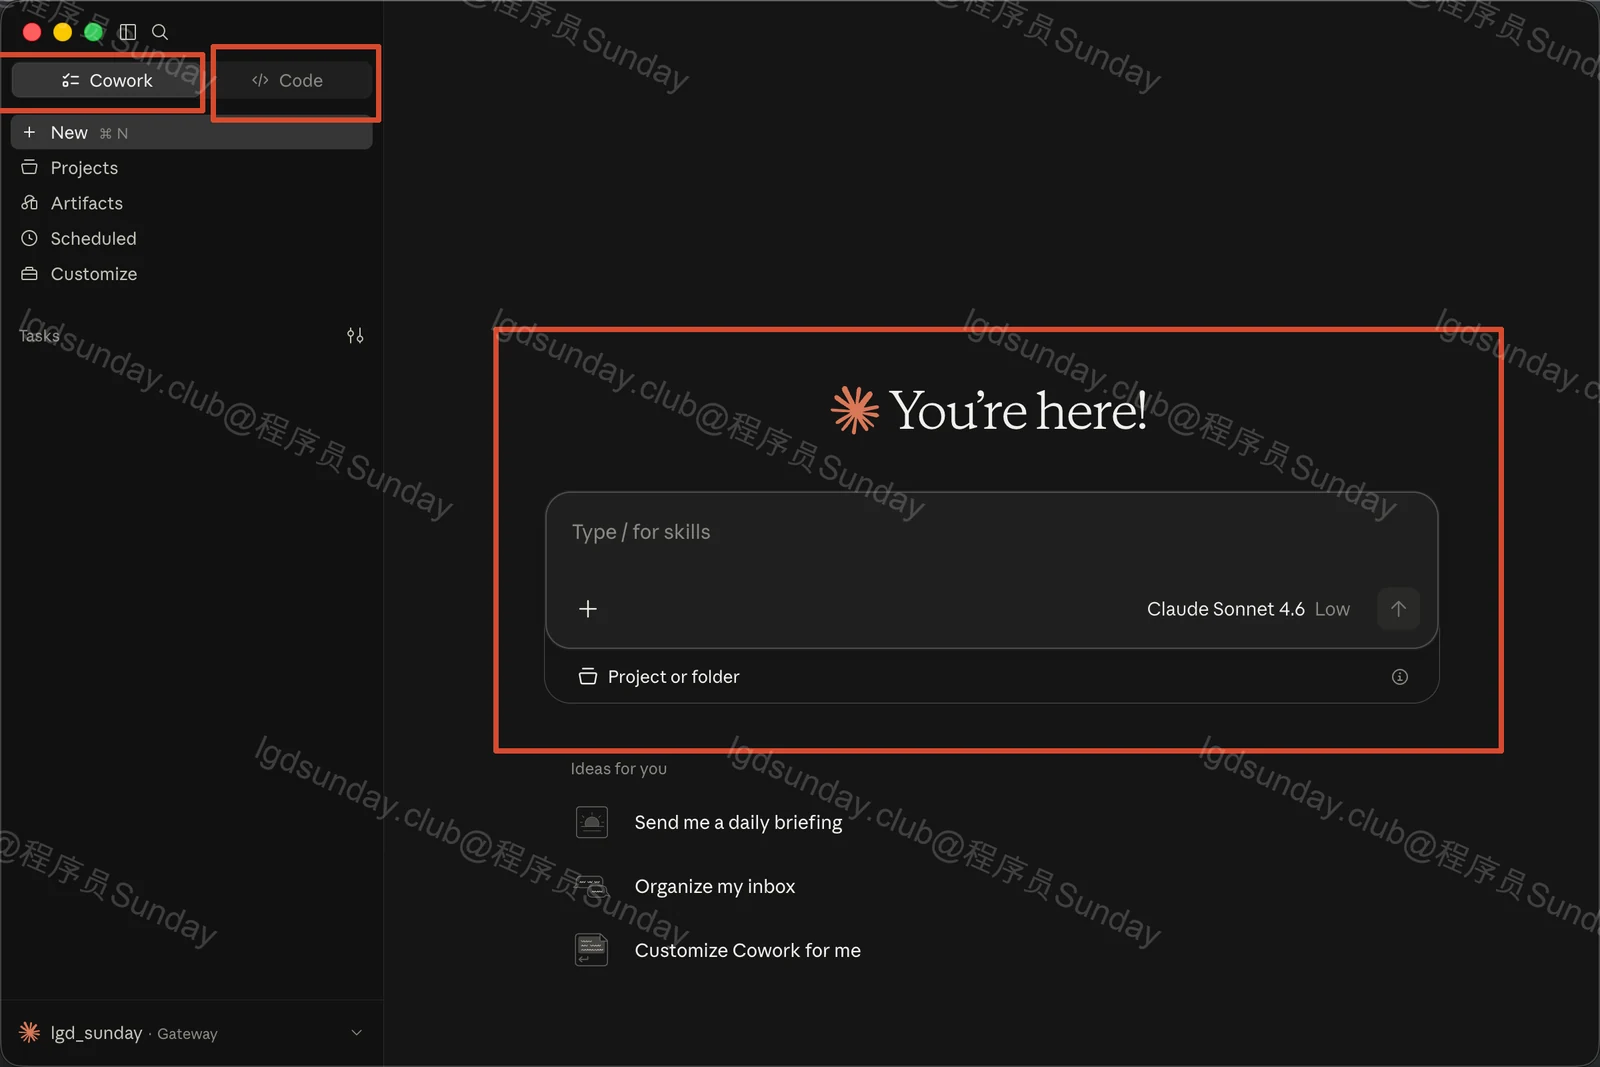This screenshot has height=1067, width=1600.
Task: Open search with the magnifier icon
Action: [x=160, y=32]
